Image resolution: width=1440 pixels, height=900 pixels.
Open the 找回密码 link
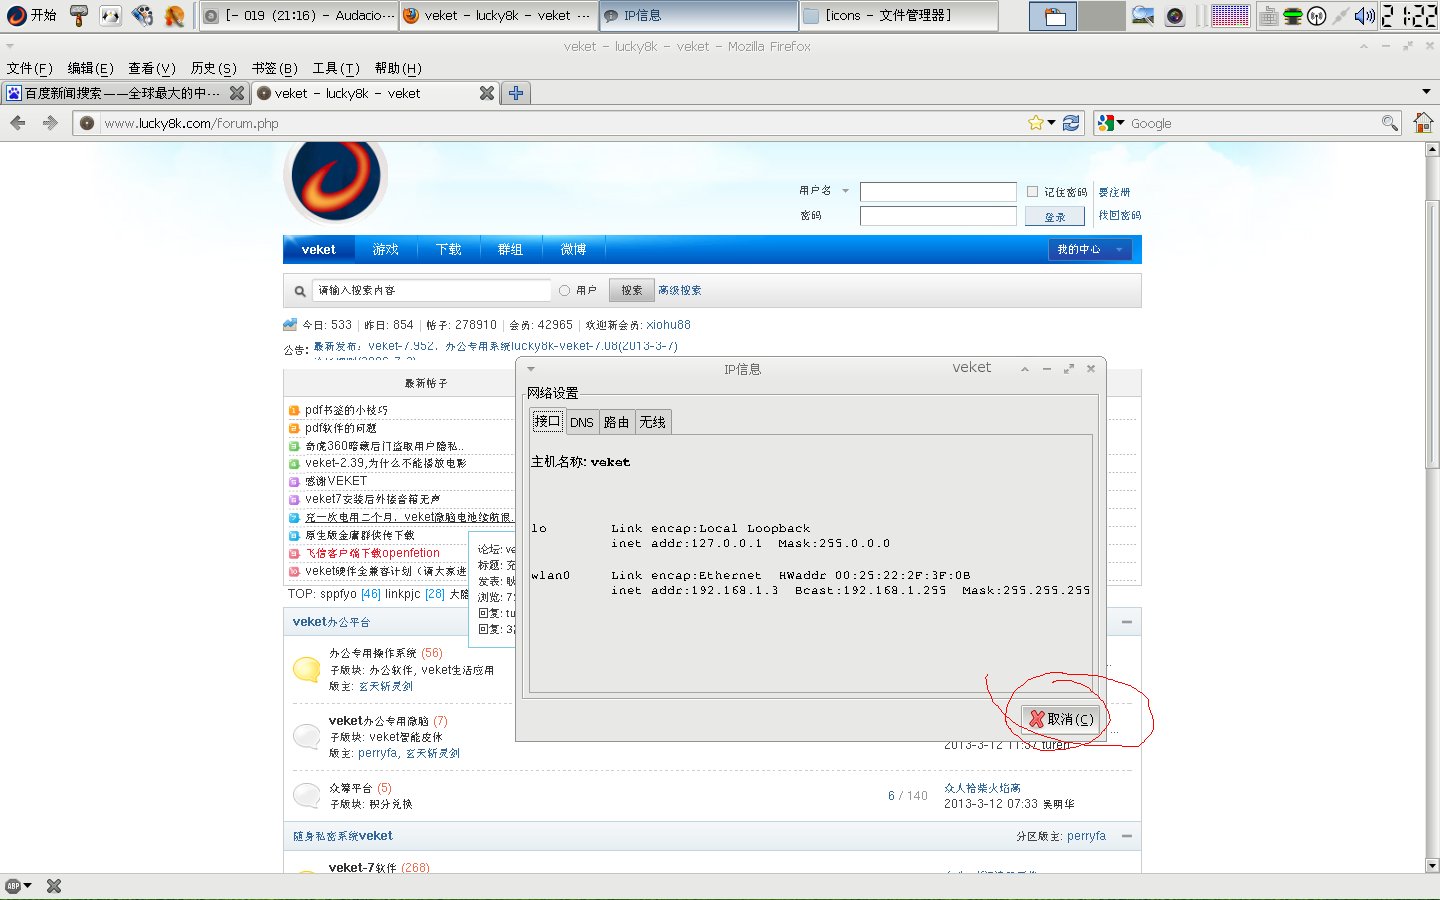pyautogui.click(x=1120, y=216)
